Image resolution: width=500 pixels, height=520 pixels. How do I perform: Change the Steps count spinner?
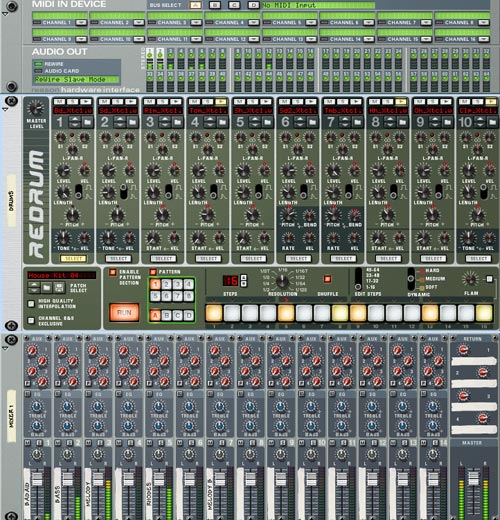[244, 280]
